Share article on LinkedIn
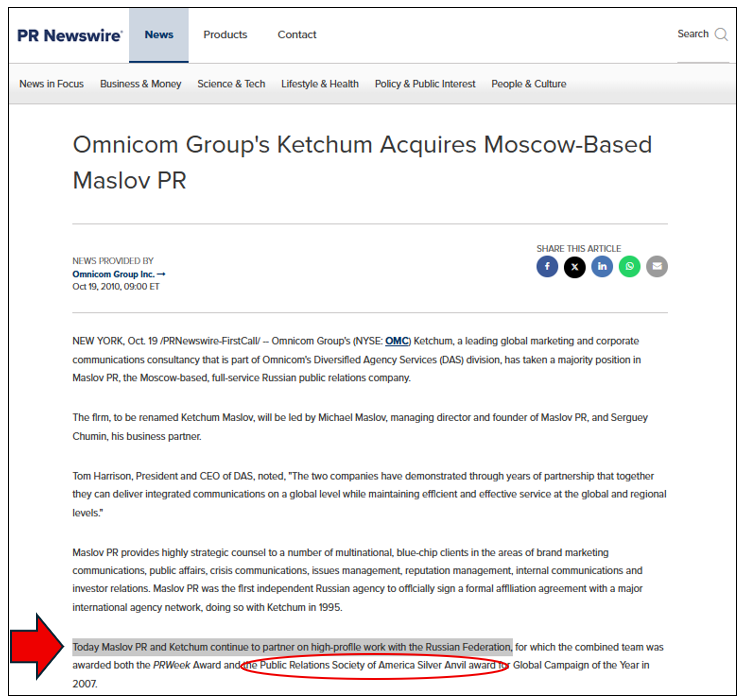 coord(602,266)
